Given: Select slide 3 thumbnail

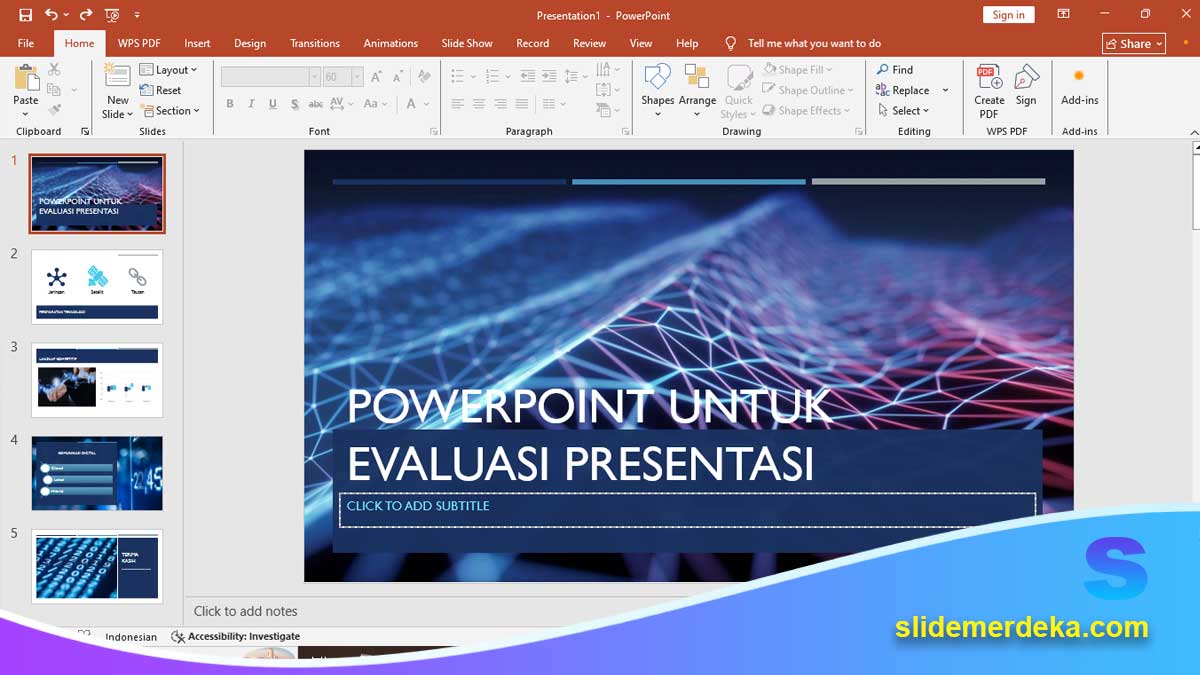Looking at the screenshot, I should click(x=97, y=380).
